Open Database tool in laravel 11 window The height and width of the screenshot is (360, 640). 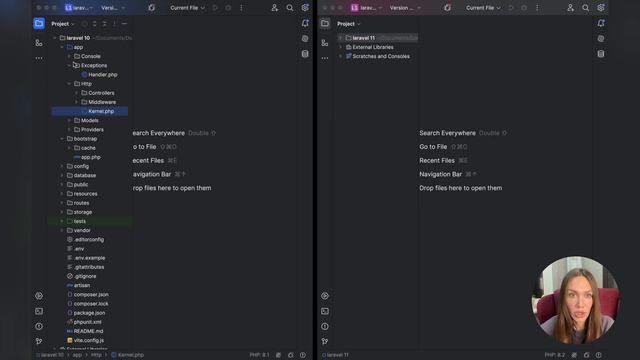pyautogui.click(x=601, y=54)
